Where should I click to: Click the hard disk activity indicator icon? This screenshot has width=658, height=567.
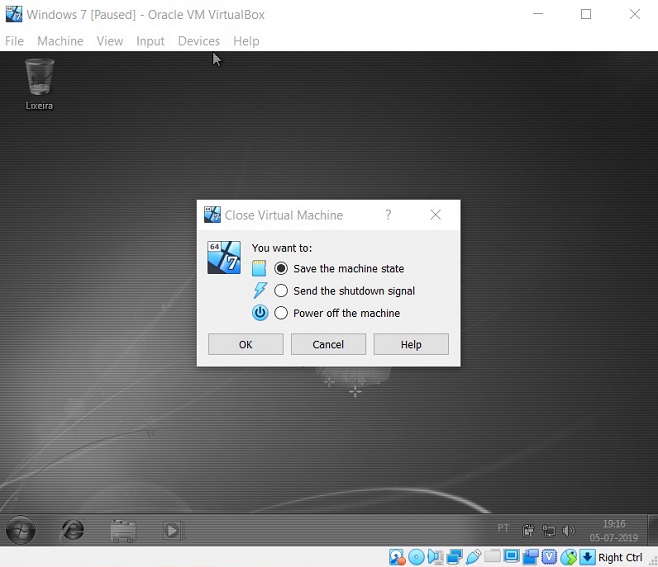click(x=397, y=557)
